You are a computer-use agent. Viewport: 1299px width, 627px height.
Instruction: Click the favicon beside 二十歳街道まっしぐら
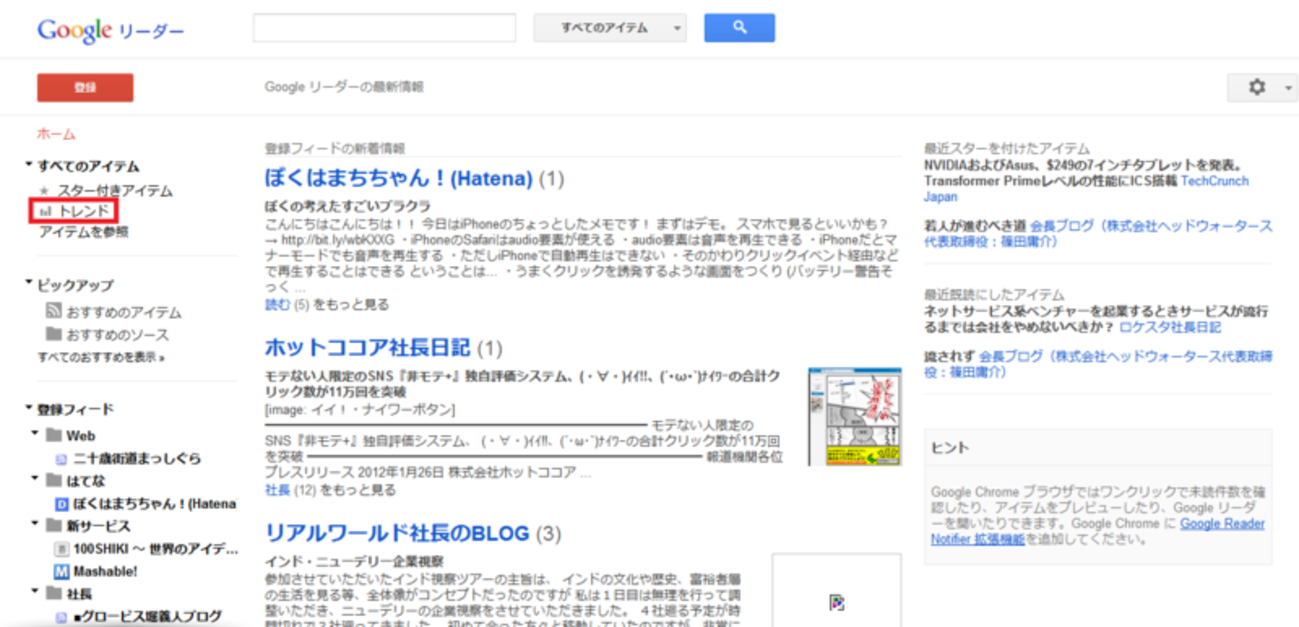pos(61,458)
